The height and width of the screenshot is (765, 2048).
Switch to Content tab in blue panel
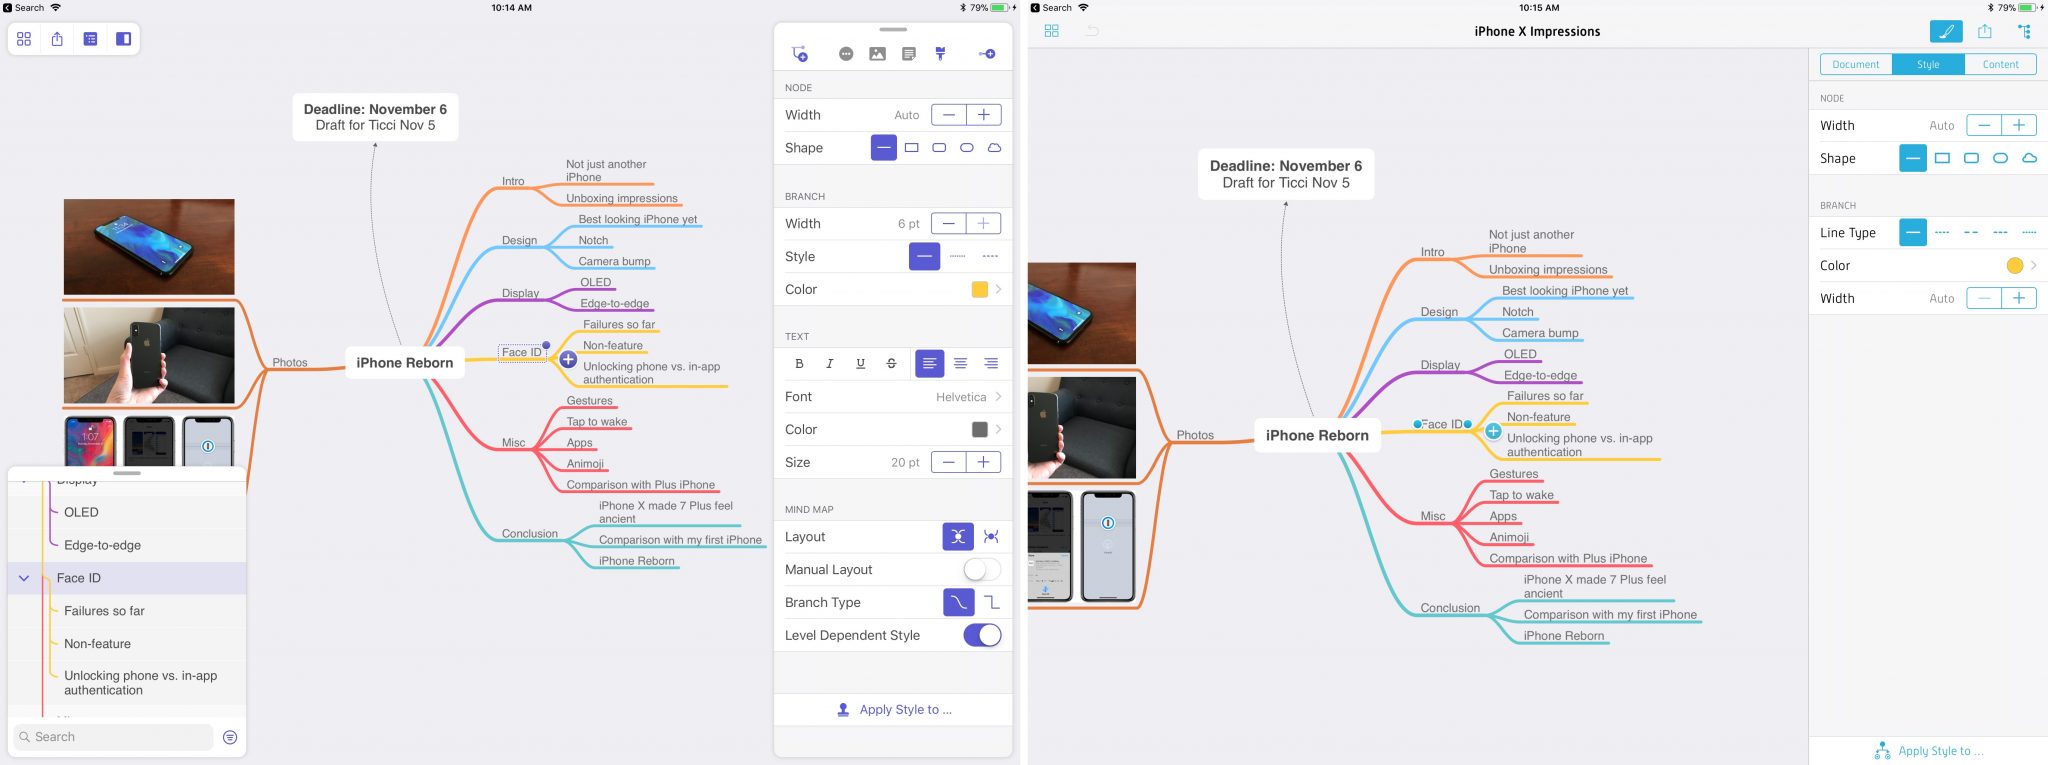(x=2001, y=64)
